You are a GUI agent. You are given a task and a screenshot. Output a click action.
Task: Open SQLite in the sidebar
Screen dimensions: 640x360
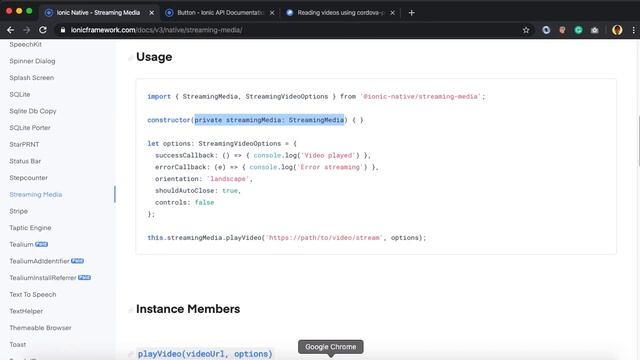click(20, 94)
